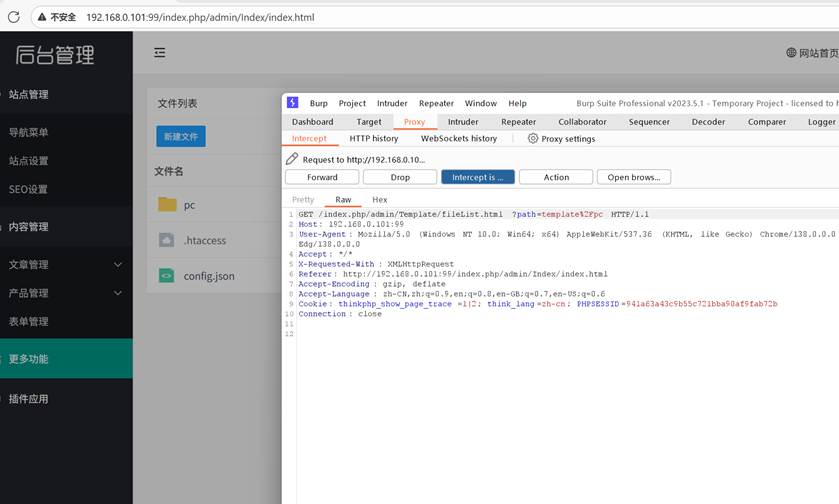Viewport: 839px width, 504px height.
Task: Open 表单管理 in the sidebar
Action: point(28,322)
